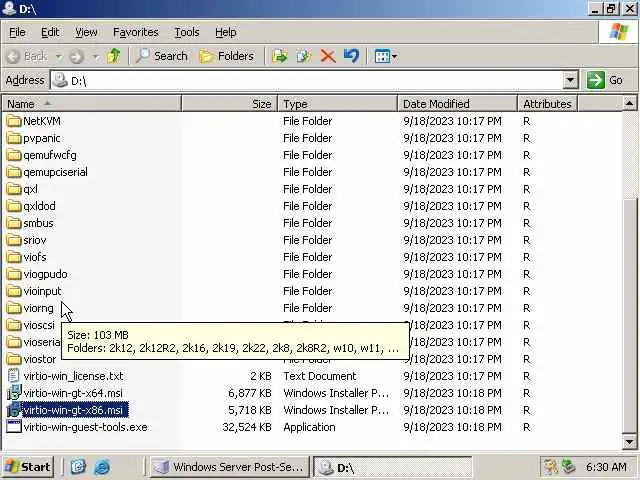
Task: Click the Undo toolbar icon
Action: pos(351,56)
